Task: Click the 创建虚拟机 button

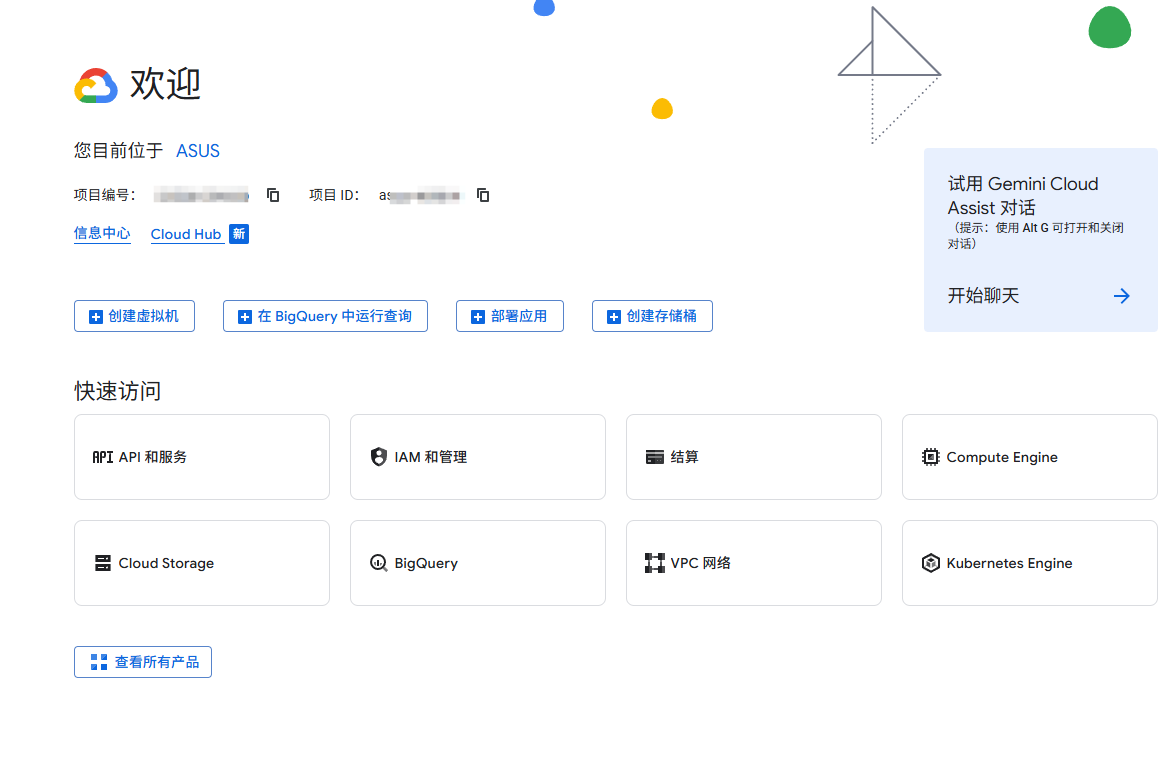Action: [x=135, y=316]
